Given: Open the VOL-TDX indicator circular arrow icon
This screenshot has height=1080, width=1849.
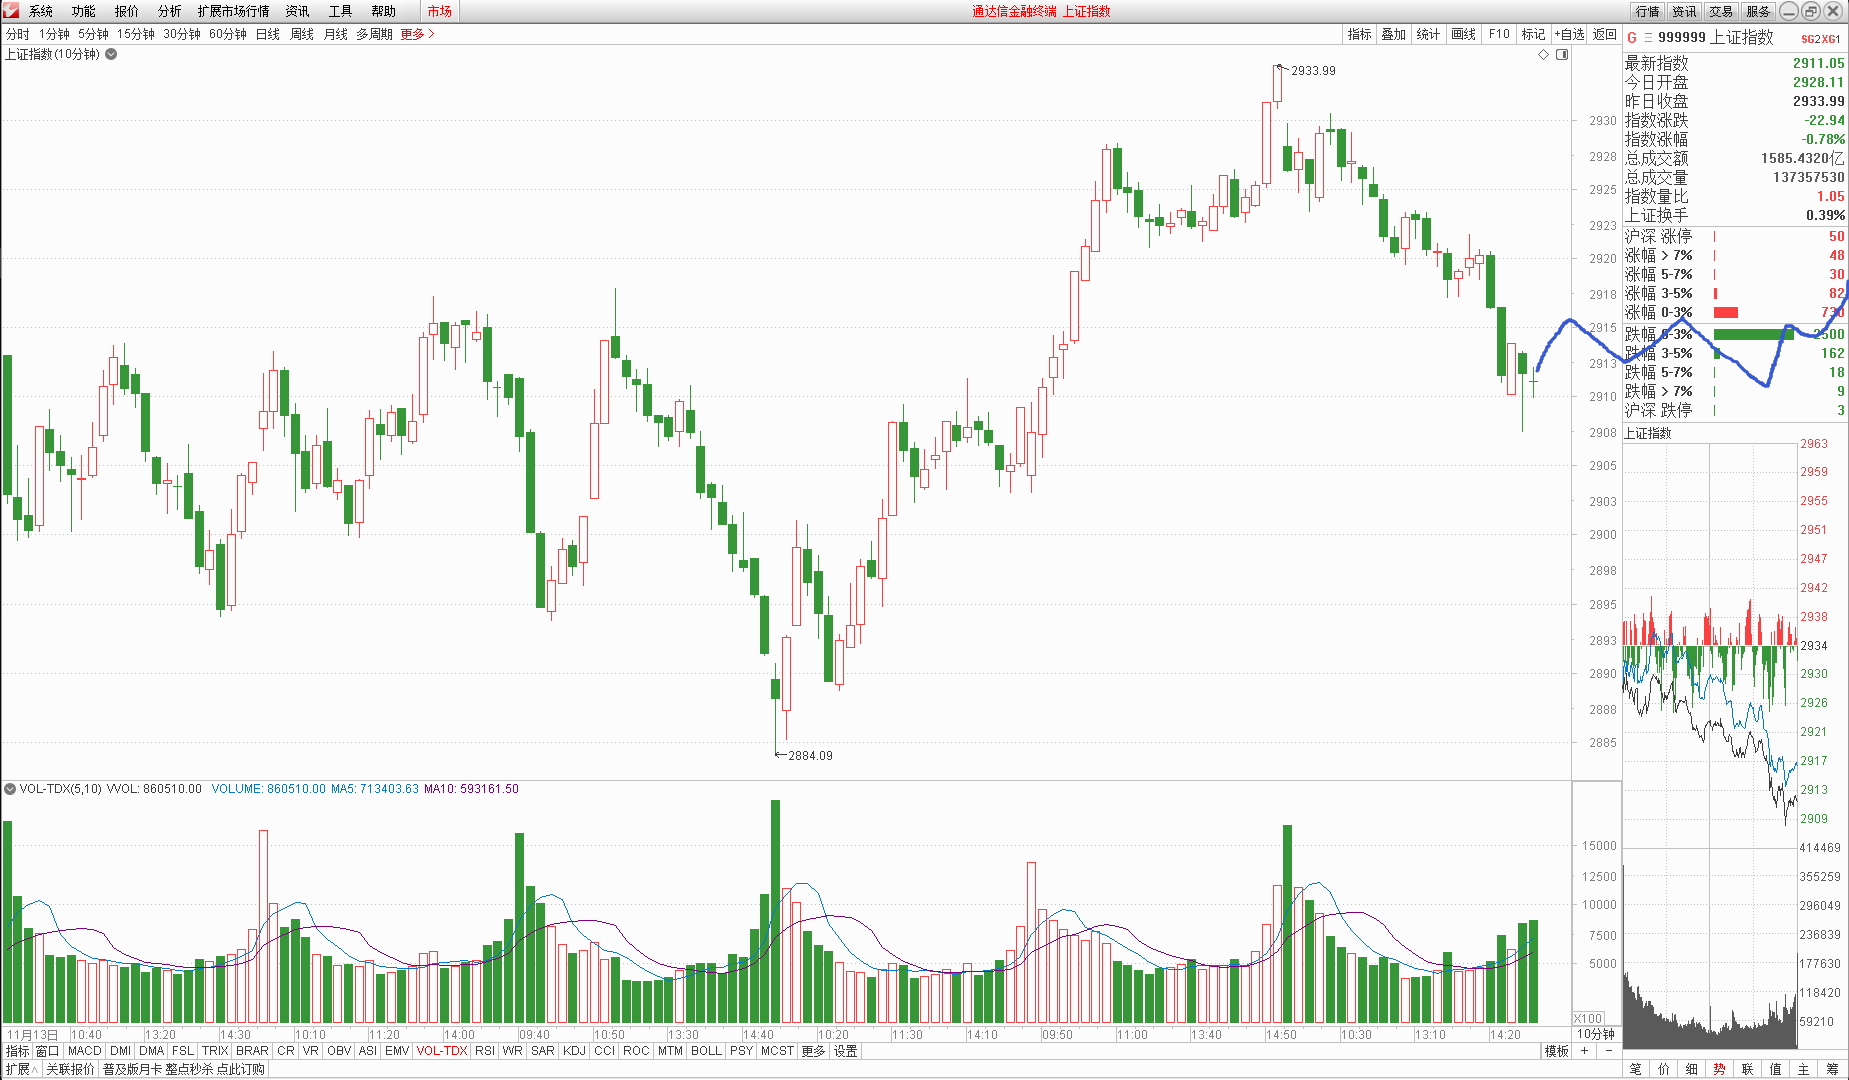Looking at the screenshot, I should (10, 789).
